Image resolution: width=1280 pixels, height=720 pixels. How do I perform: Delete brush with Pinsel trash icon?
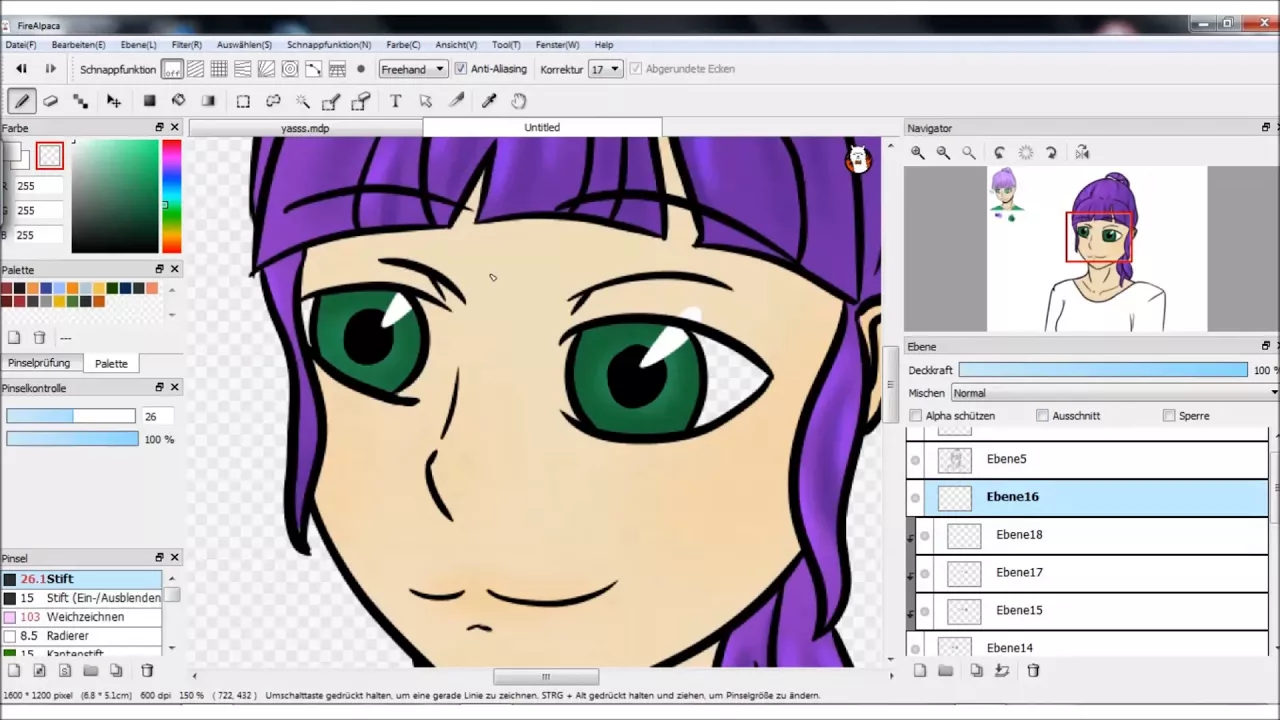147,671
